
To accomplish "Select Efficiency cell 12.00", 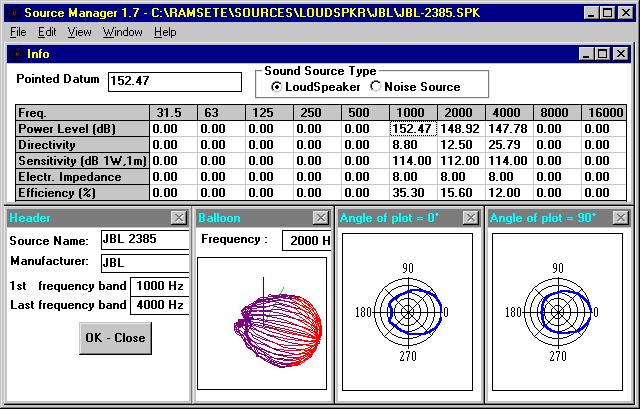I will click(x=509, y=193).
